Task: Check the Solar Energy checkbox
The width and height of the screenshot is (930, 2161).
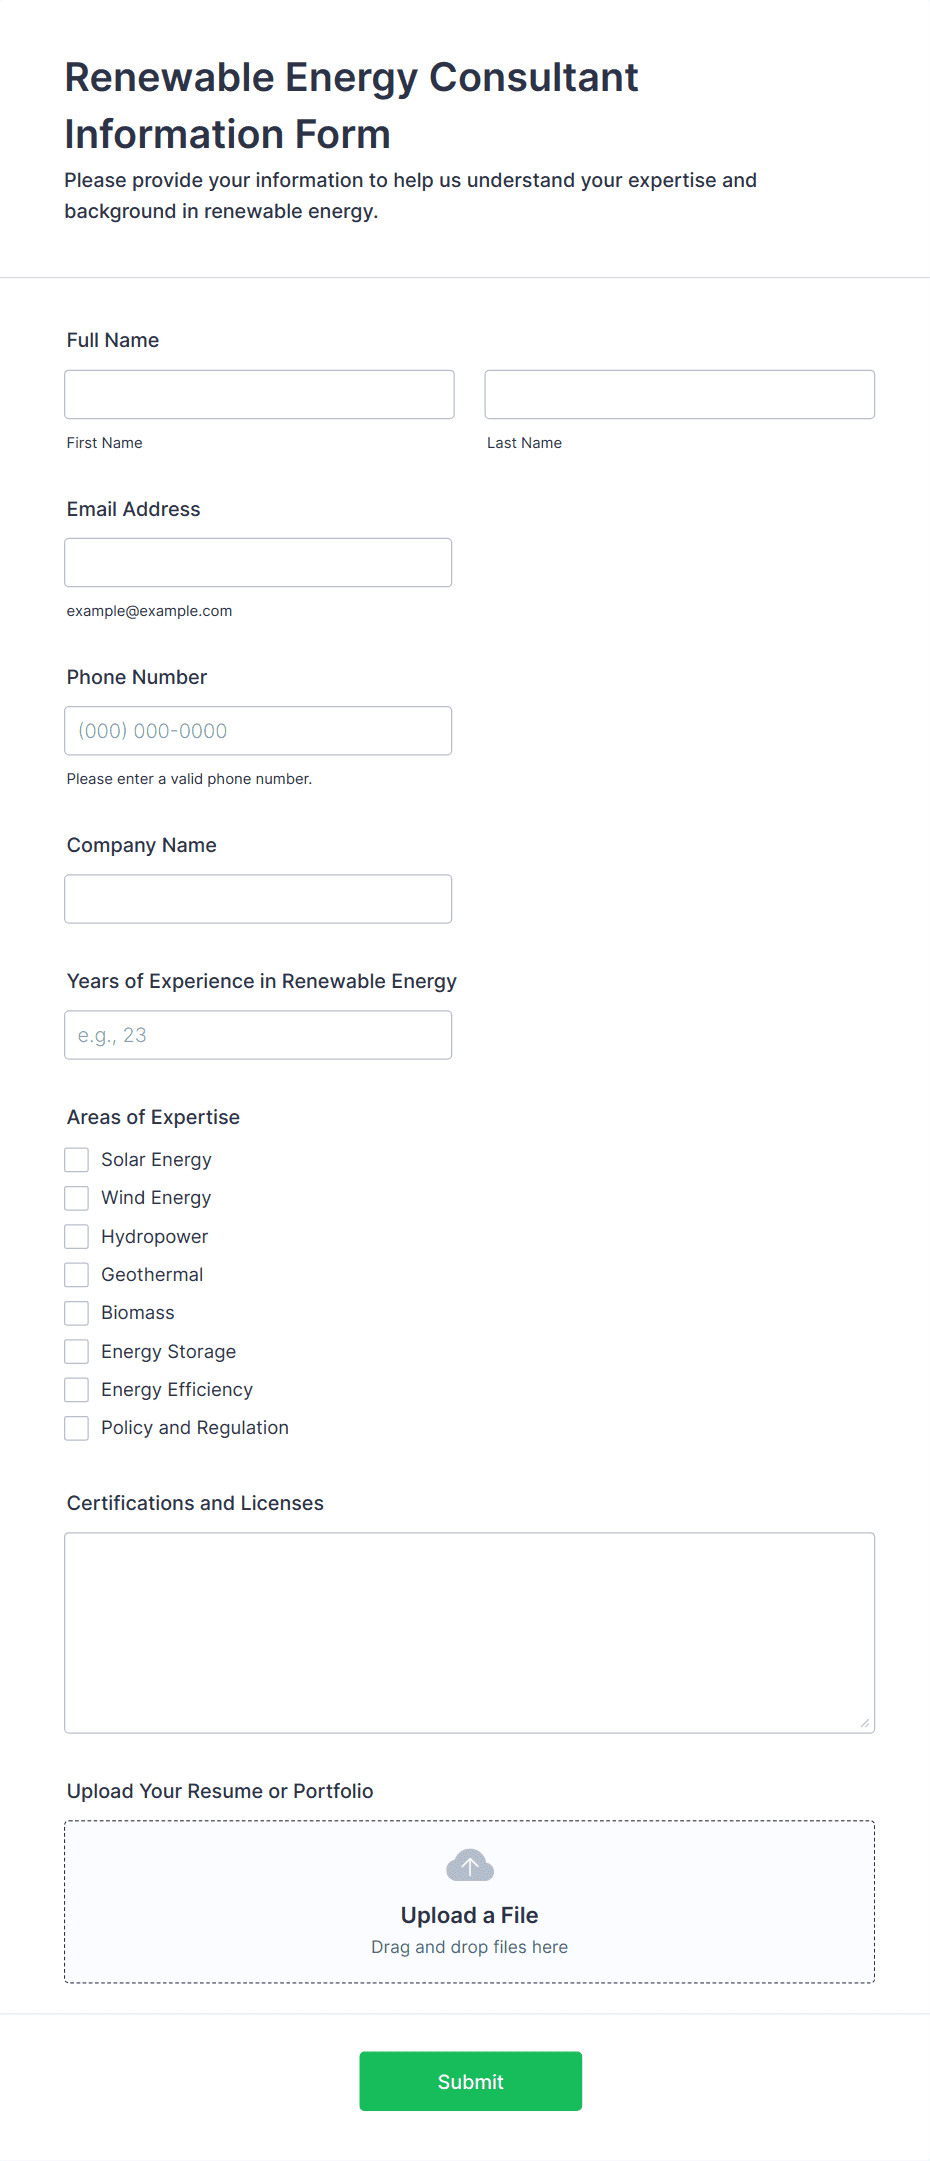Action: [x=77, y=1160]
